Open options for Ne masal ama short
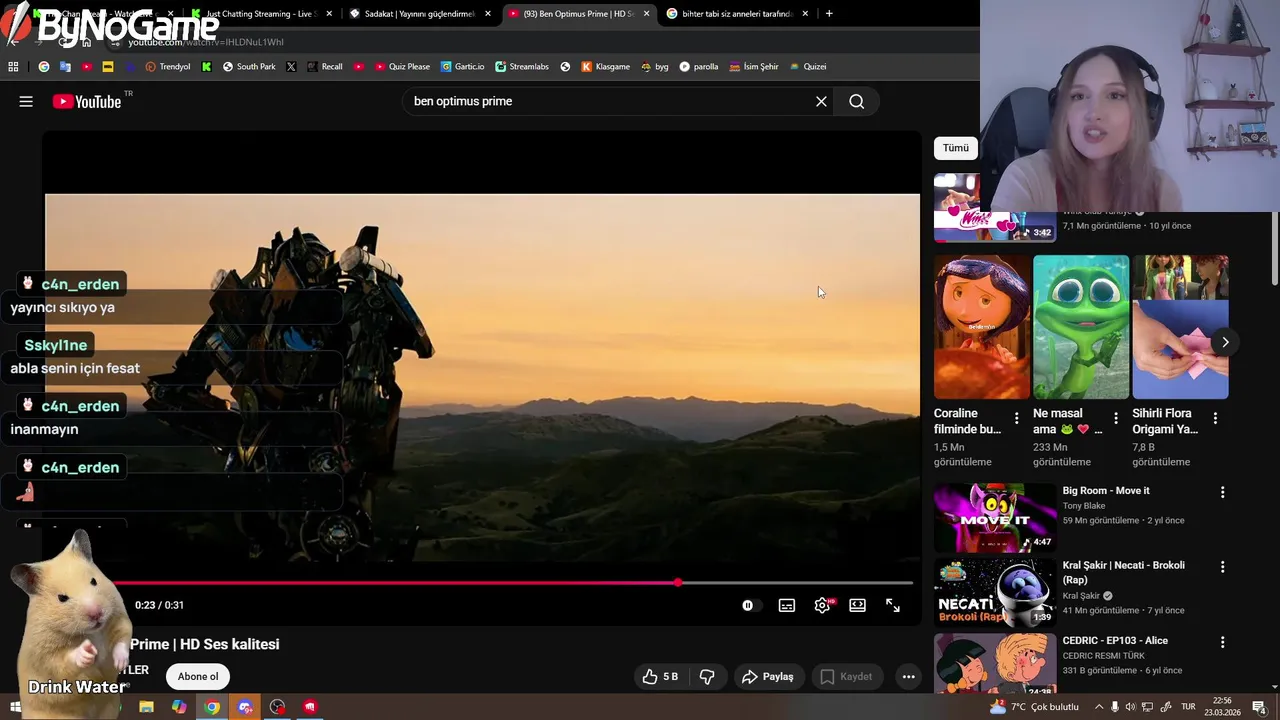This screenshot has height=720, width=1280. pos(1116,418)
